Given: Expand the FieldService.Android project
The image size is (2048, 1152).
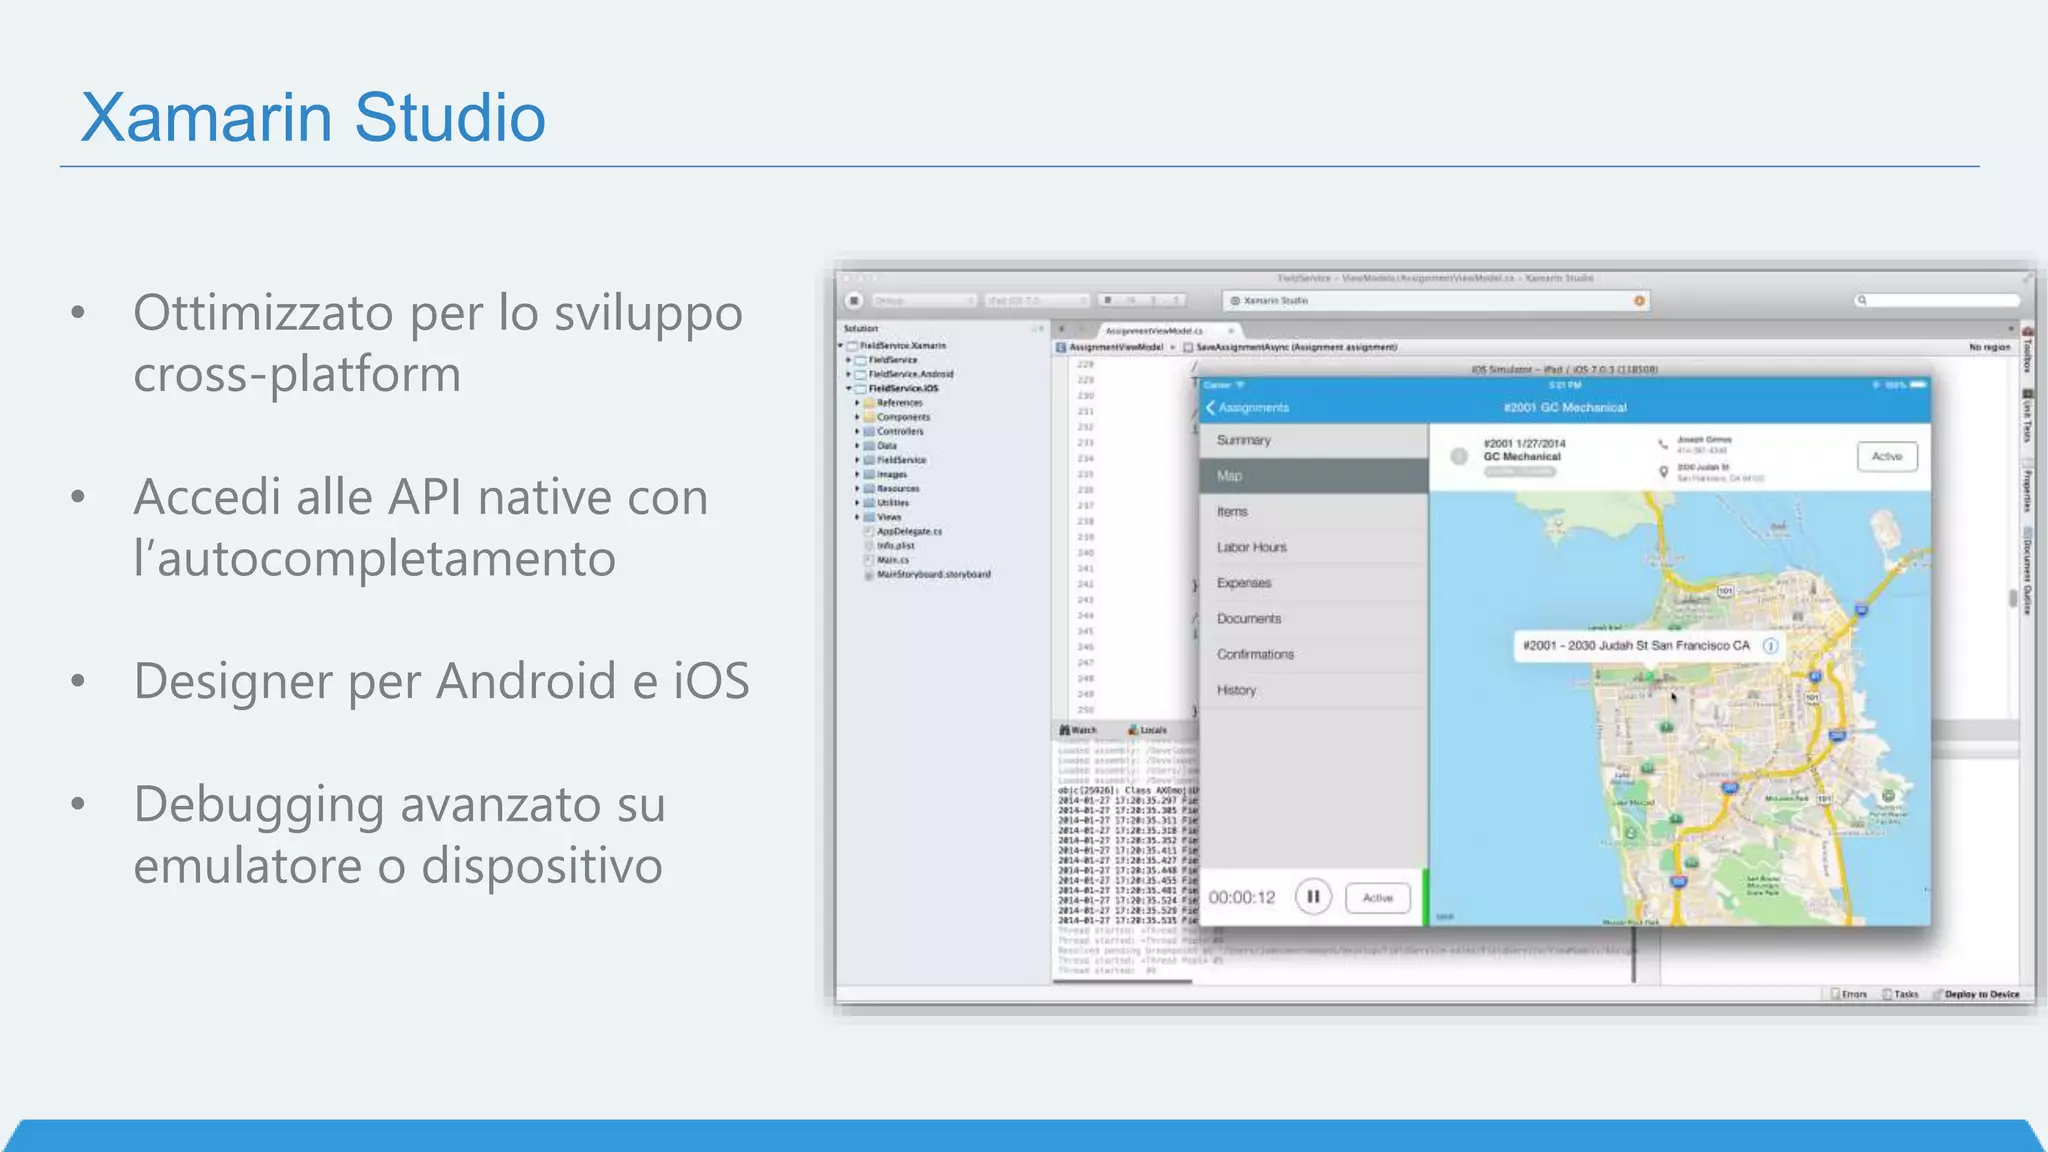Looking at the screenshot, I should (849, 374).
